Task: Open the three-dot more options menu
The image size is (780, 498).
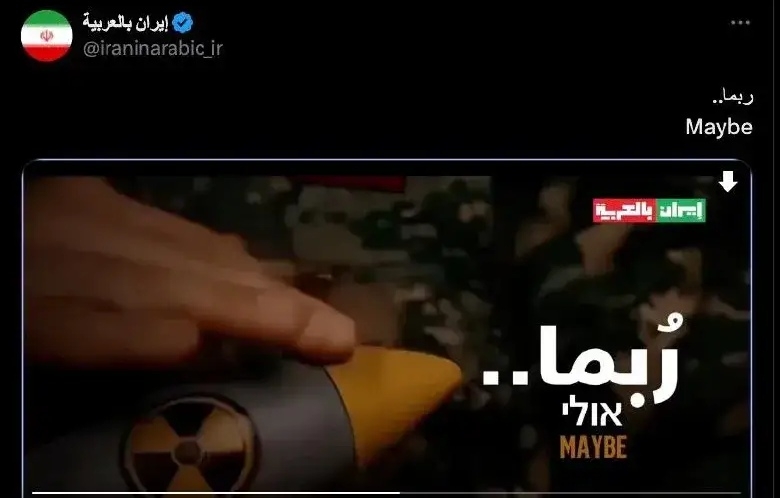Action: tap(740, 23)
